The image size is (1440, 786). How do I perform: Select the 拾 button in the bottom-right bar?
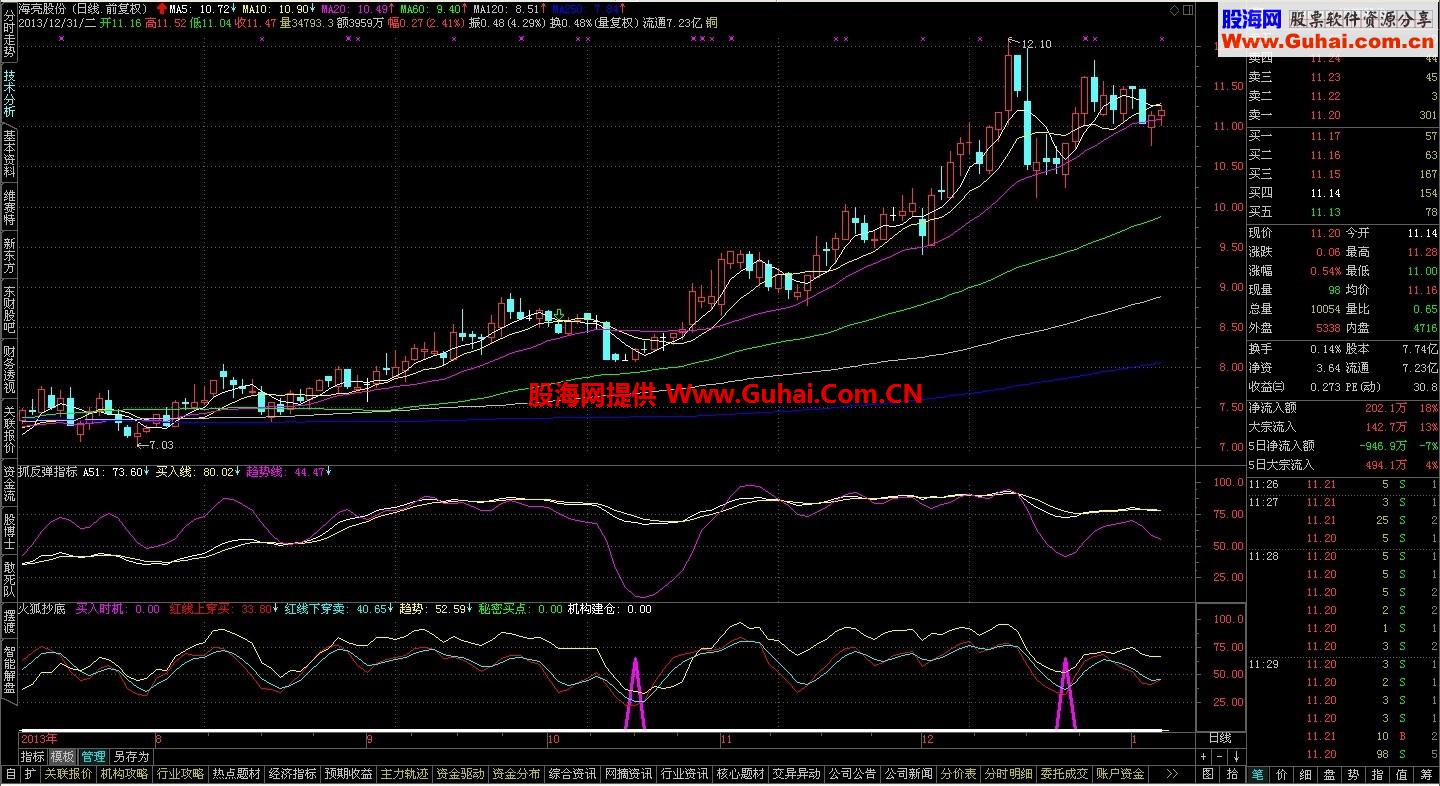tap(1232, 774)
